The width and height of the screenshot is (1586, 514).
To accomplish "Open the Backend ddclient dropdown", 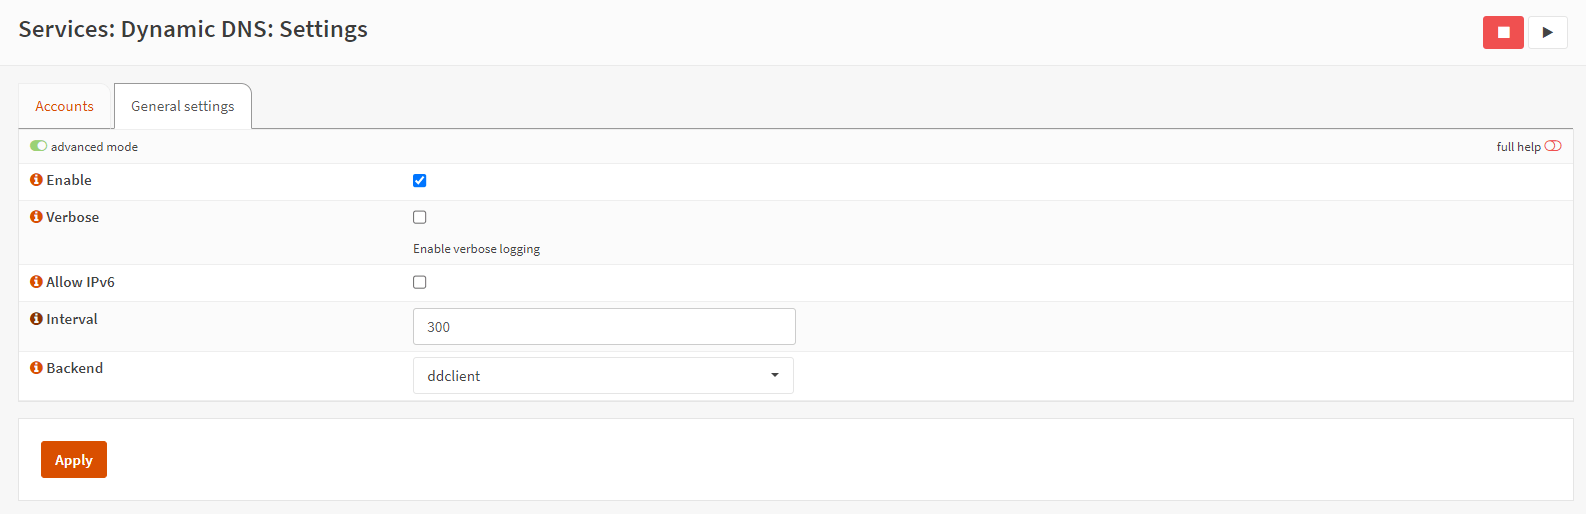I will 602,376.
